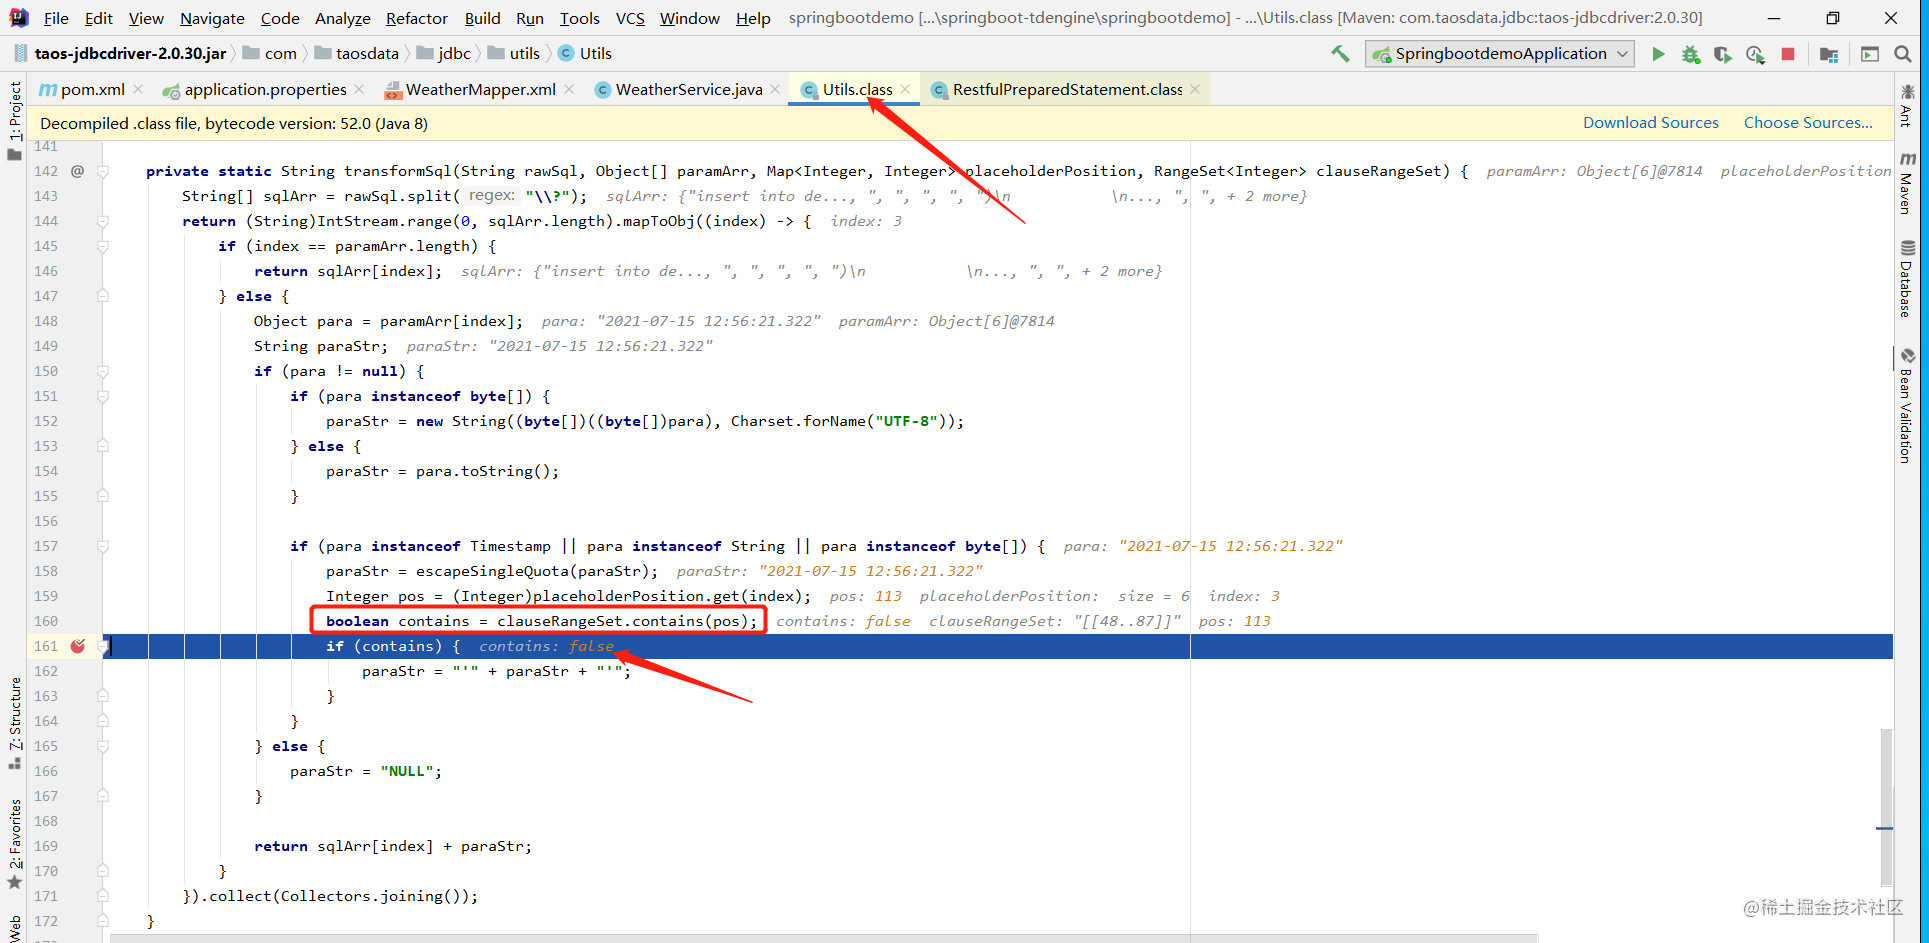
Task: Close the RestfulPreparedStatement.class tab
Action: (x=1194, y=89)
